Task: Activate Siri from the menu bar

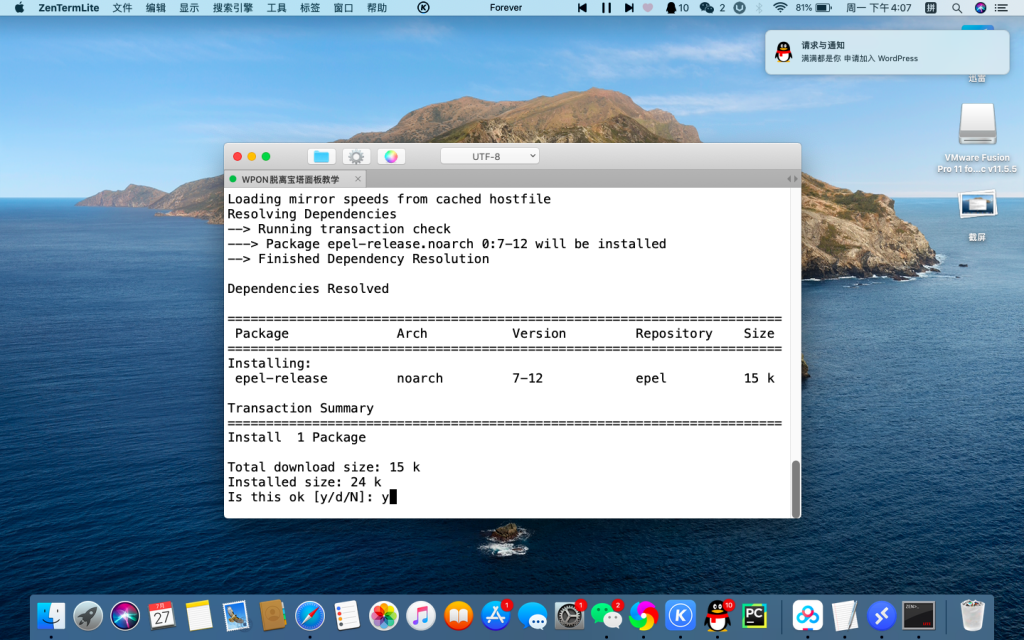Action: coord(980,8)
